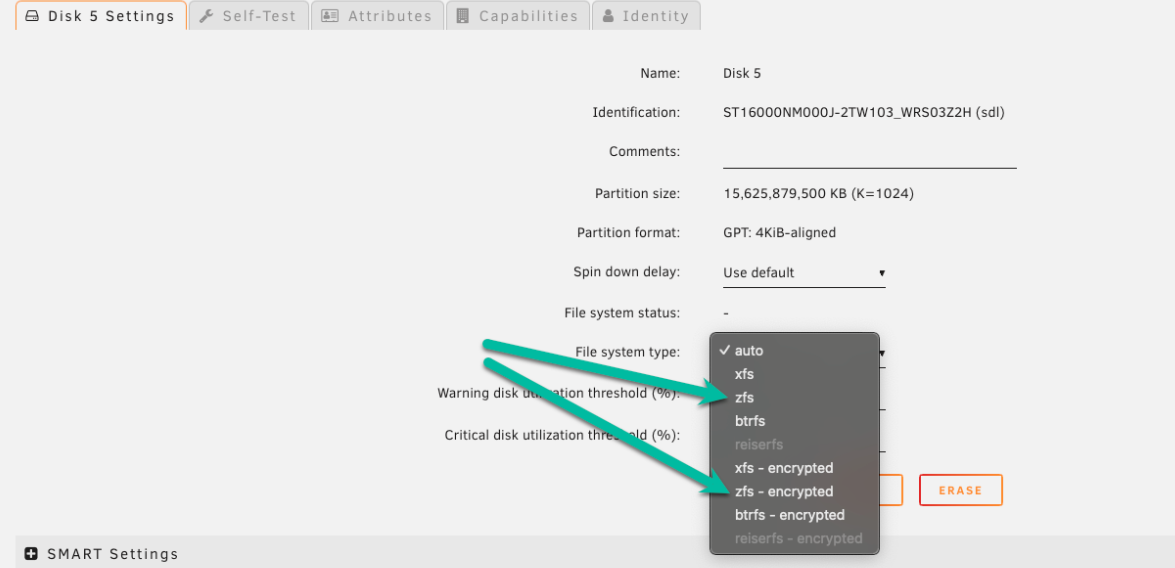Click the Comments input field
1175x568 pixels.
pos(869,153)
